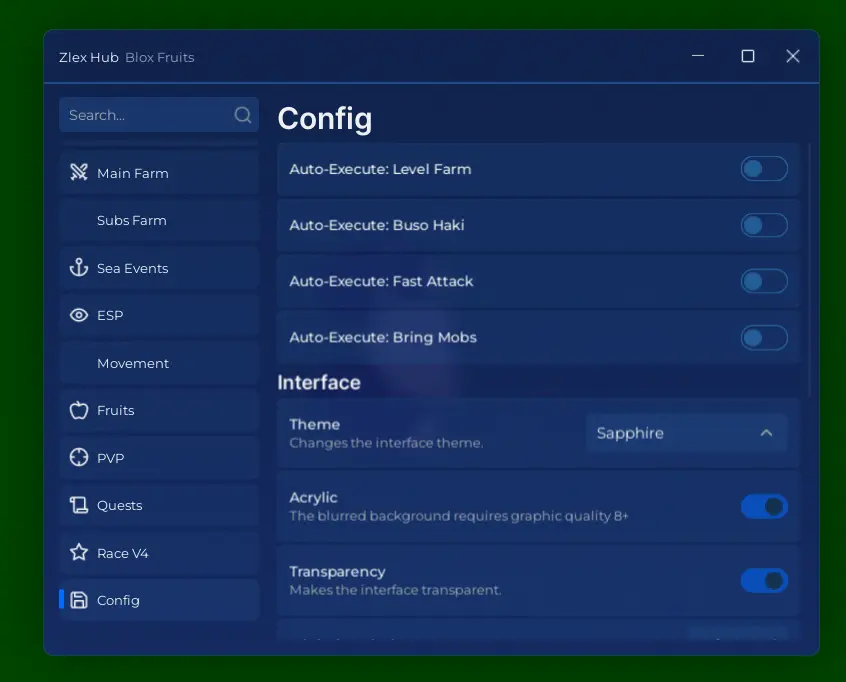Click the scroll icon for Quests
Image resolution: width=846 pixels, height=682 pixels.
79,505
